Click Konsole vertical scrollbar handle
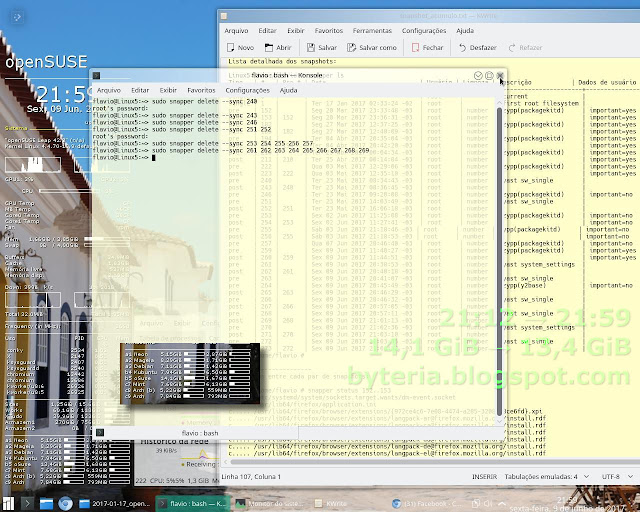The image size is (640, 512). 499,261
